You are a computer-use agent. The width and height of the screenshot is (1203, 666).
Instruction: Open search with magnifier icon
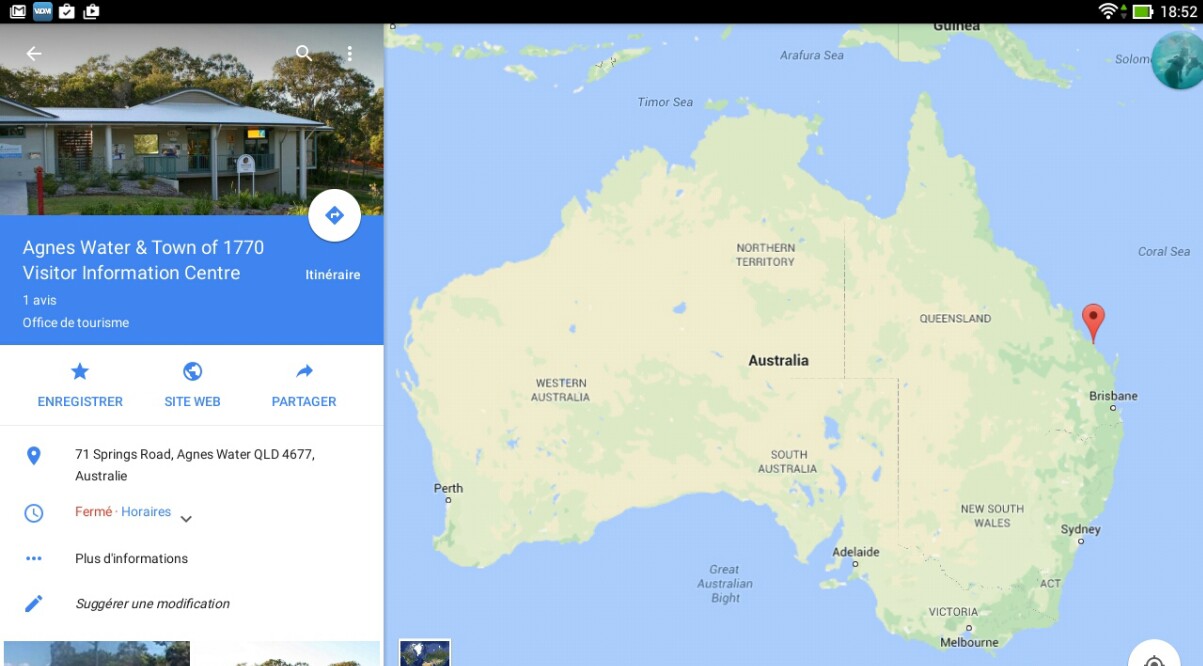(304, 53)
